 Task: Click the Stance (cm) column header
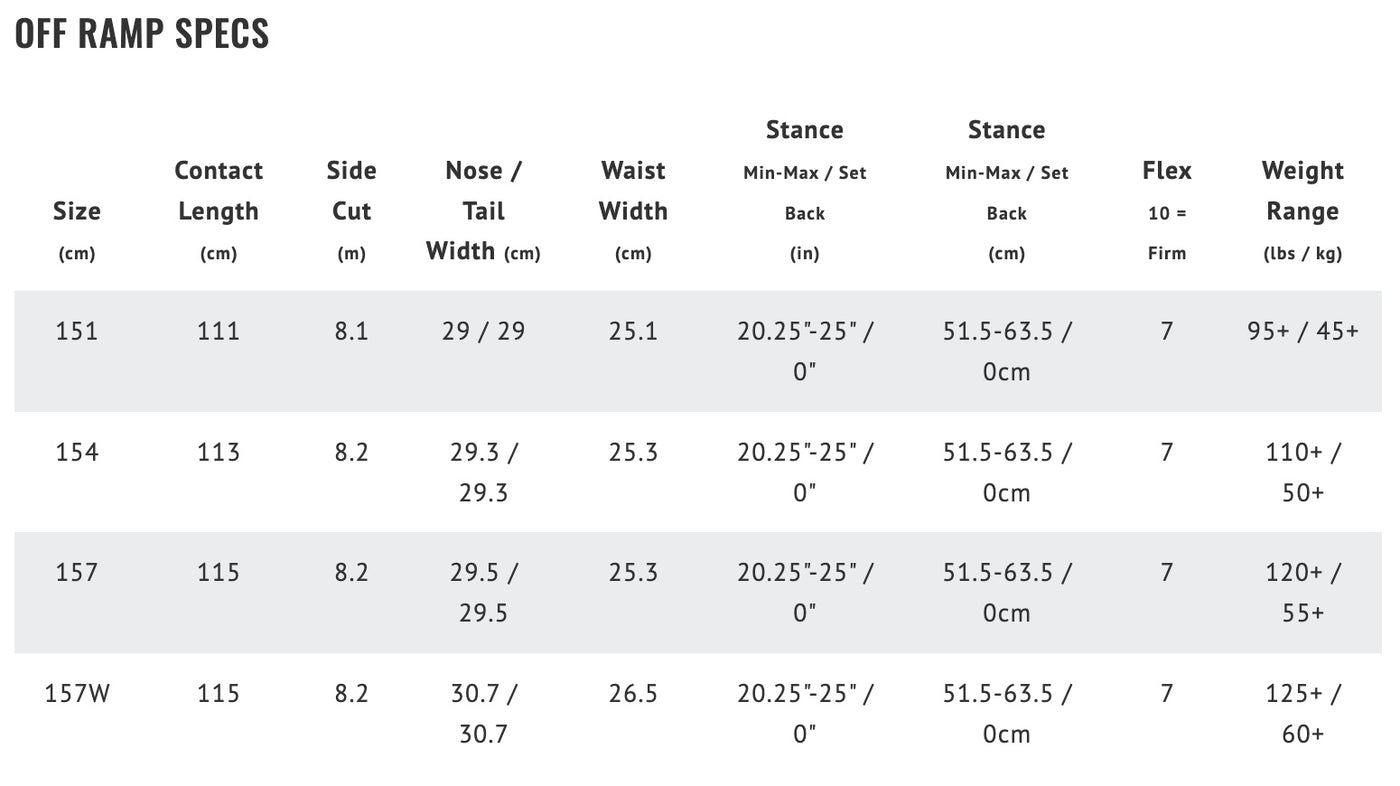[x=1007, y=190]
